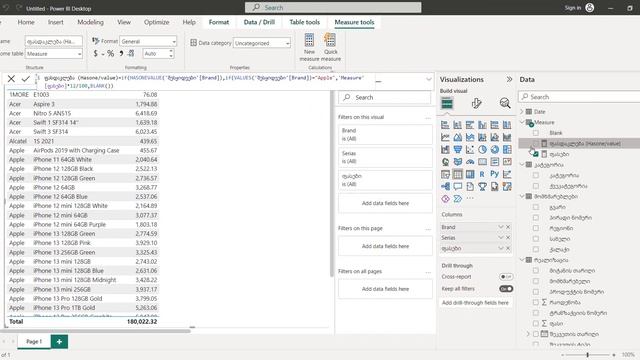Open Page 1 report tab
640x360 pixels.
click(x=34, y=341)
